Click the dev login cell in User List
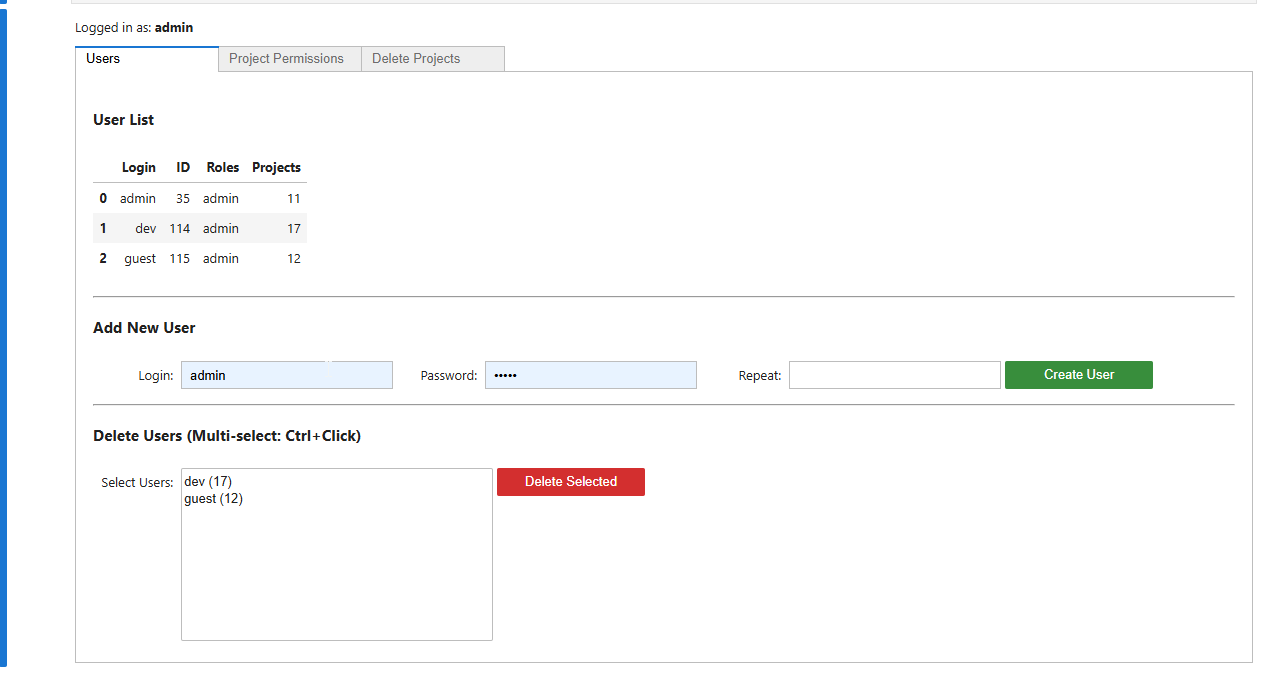The height and width of the screenshot is (676, 1264). [146, 229]
